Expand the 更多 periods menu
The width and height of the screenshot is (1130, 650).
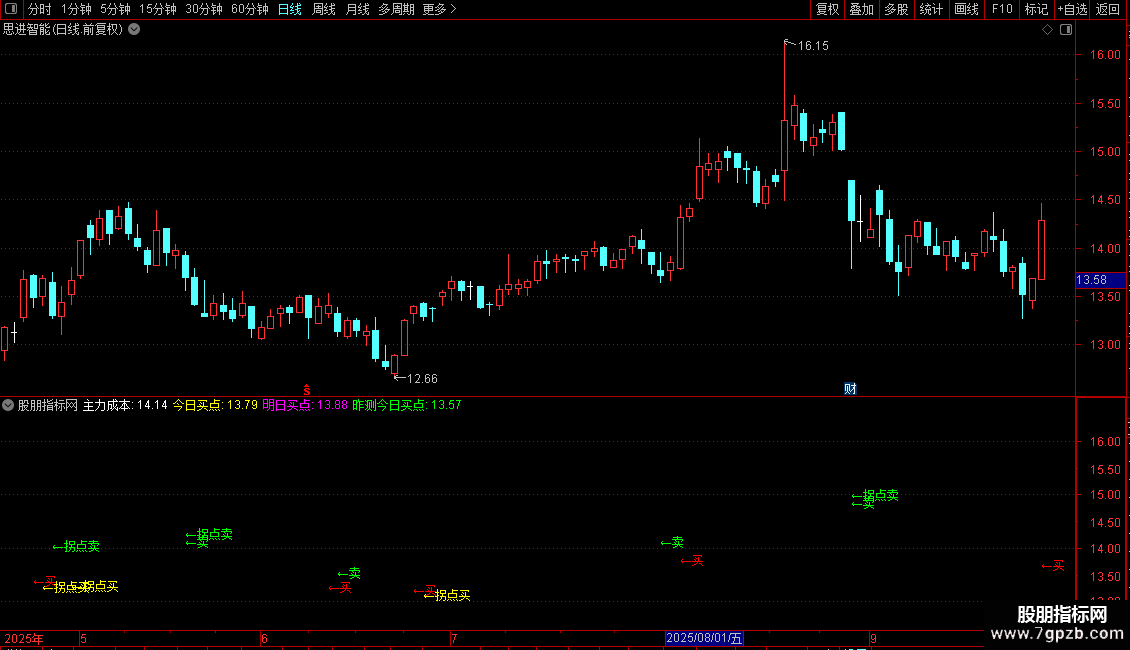pos(439,9)
